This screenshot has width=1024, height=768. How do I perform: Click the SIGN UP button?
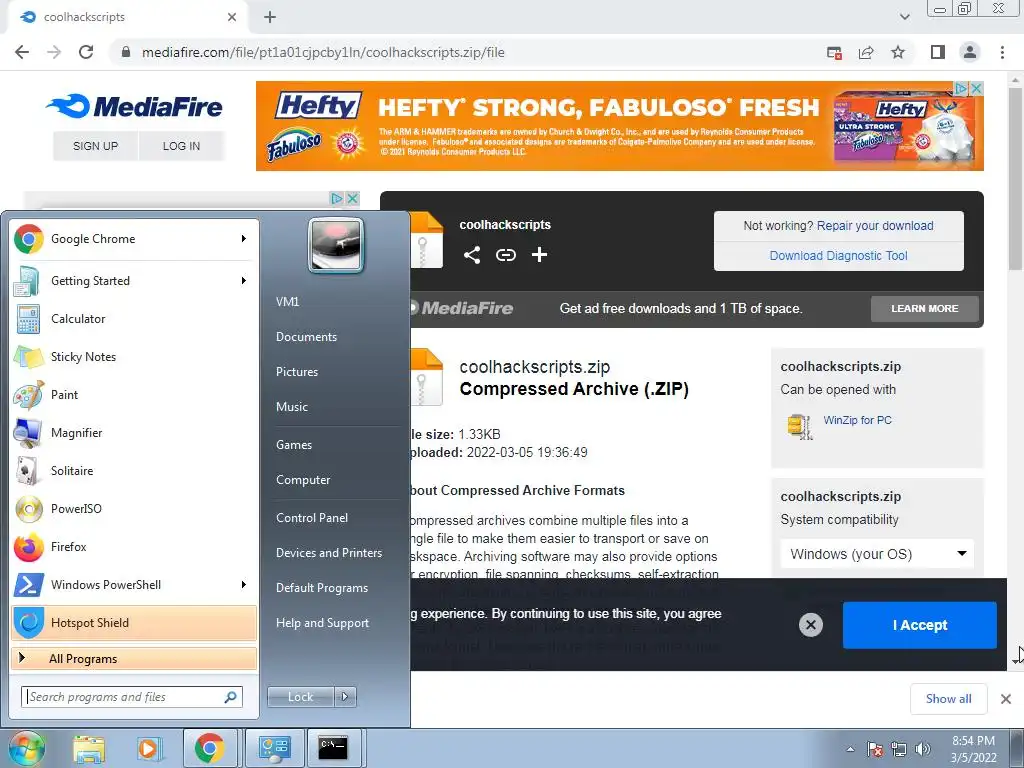click(95, 146)
